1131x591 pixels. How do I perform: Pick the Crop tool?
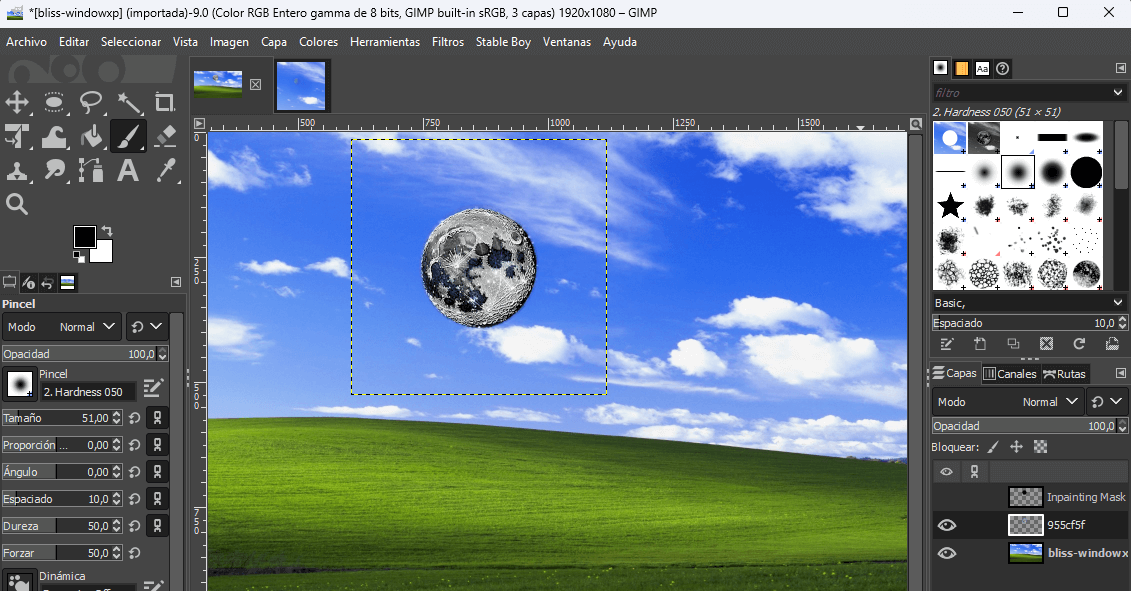click(x=164, y=102)
